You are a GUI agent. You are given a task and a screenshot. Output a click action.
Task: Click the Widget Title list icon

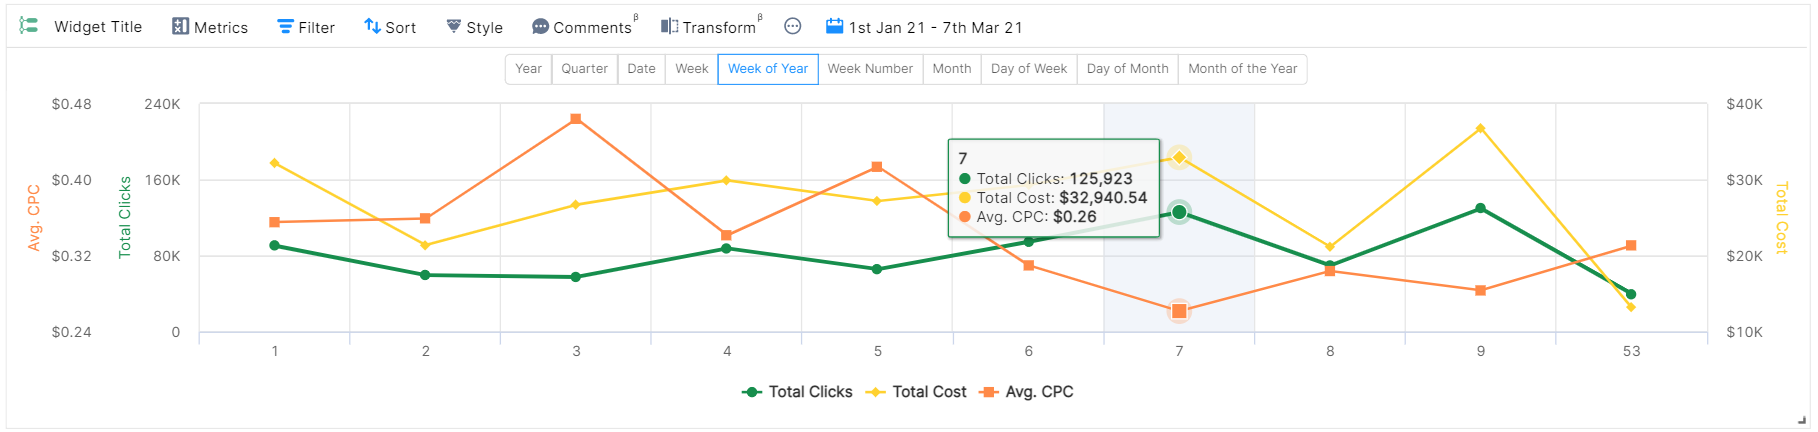pos(29,26)
